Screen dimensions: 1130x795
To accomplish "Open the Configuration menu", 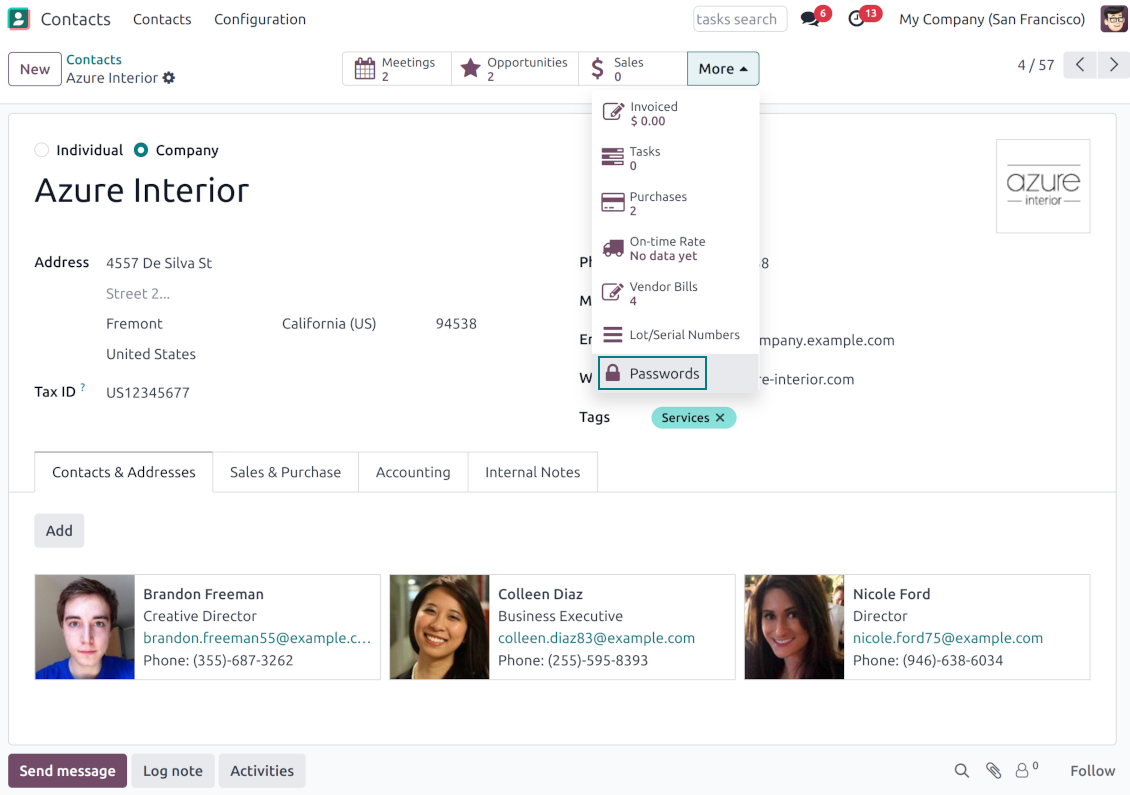I will [260, 19].
